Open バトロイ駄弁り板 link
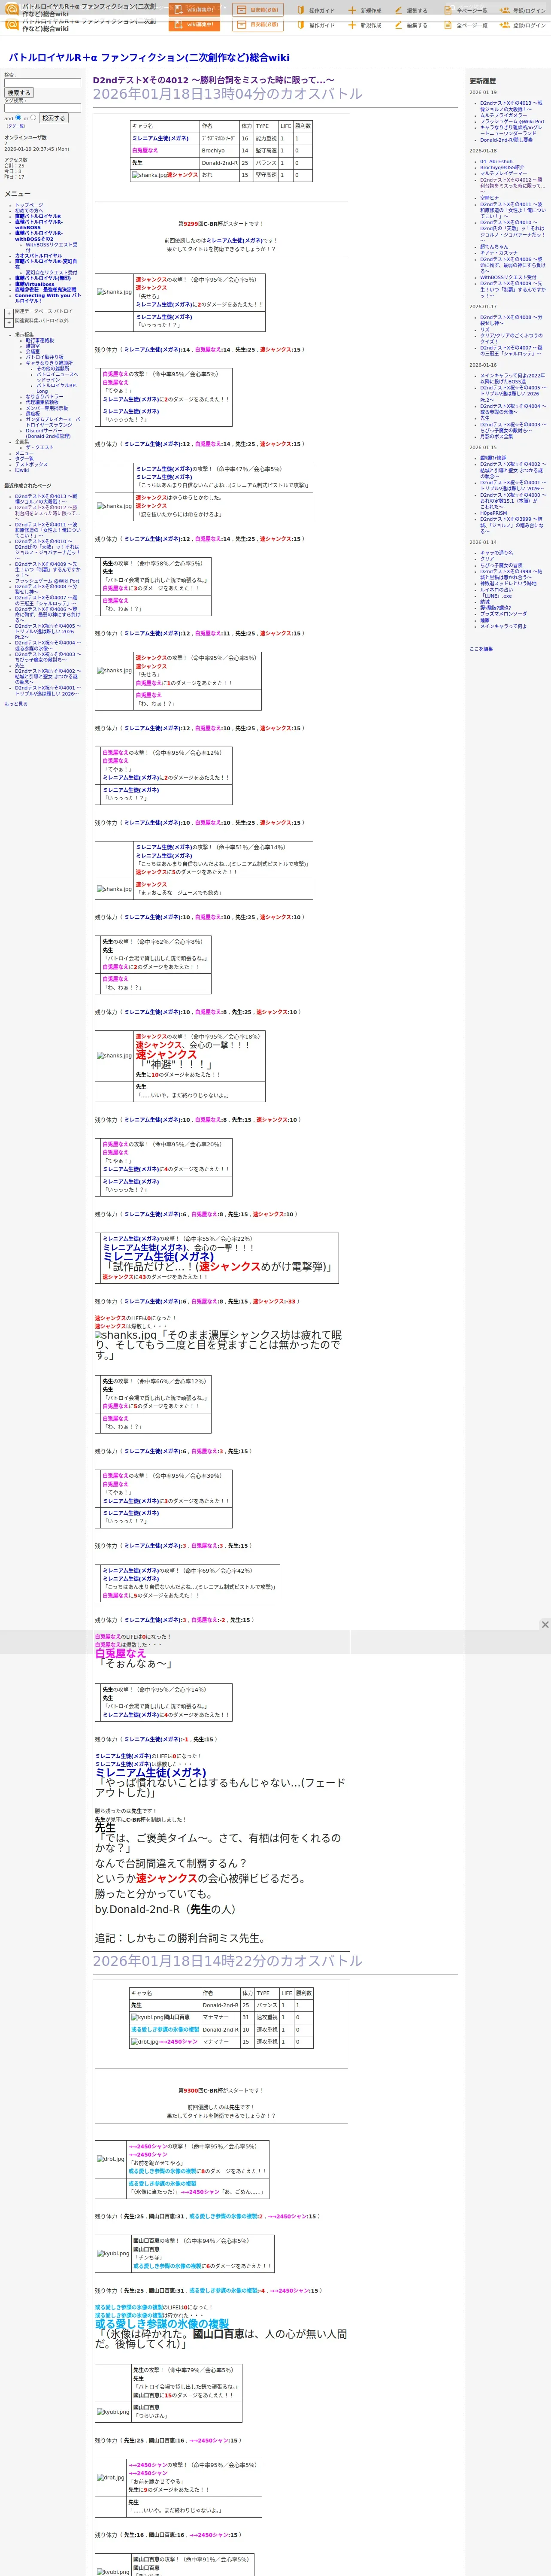The image size is (551, 2576). click(44, 357)
